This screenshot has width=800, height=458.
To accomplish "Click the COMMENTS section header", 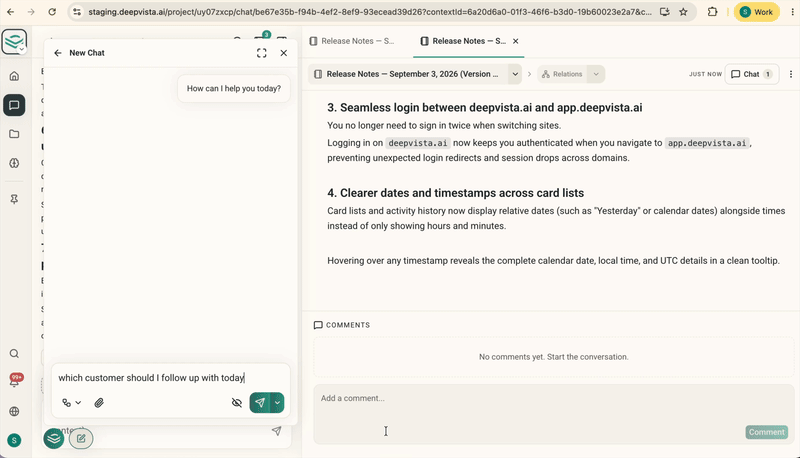I will (x=342, y=325).
